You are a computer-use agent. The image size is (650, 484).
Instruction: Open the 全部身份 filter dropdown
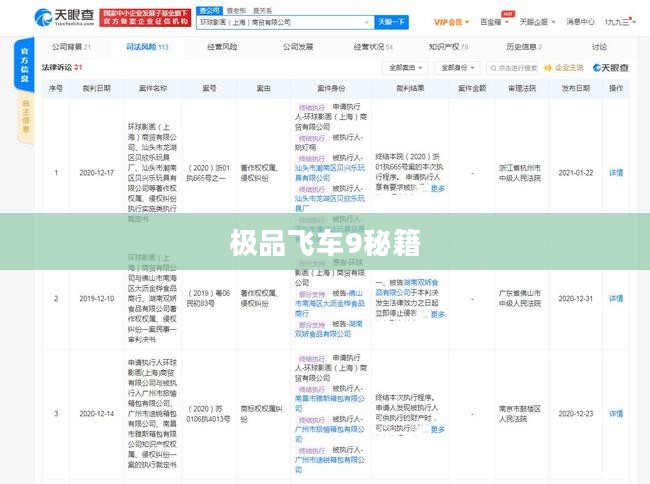click(x=457, y=68)
